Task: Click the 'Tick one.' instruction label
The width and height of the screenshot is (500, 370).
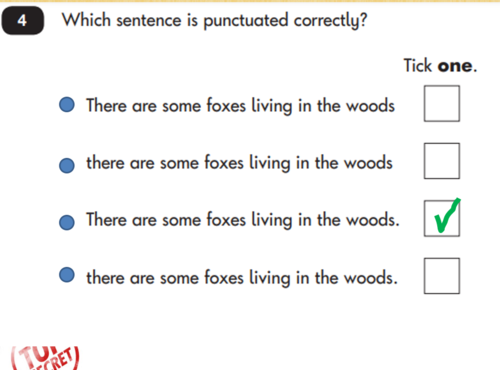Action: click(x=440, y=65)
